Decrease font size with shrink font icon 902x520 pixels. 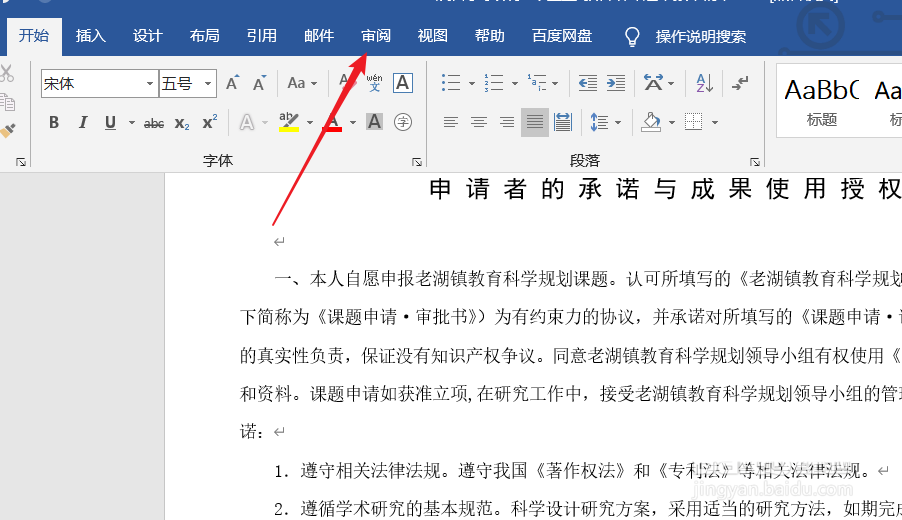[259, 83]
